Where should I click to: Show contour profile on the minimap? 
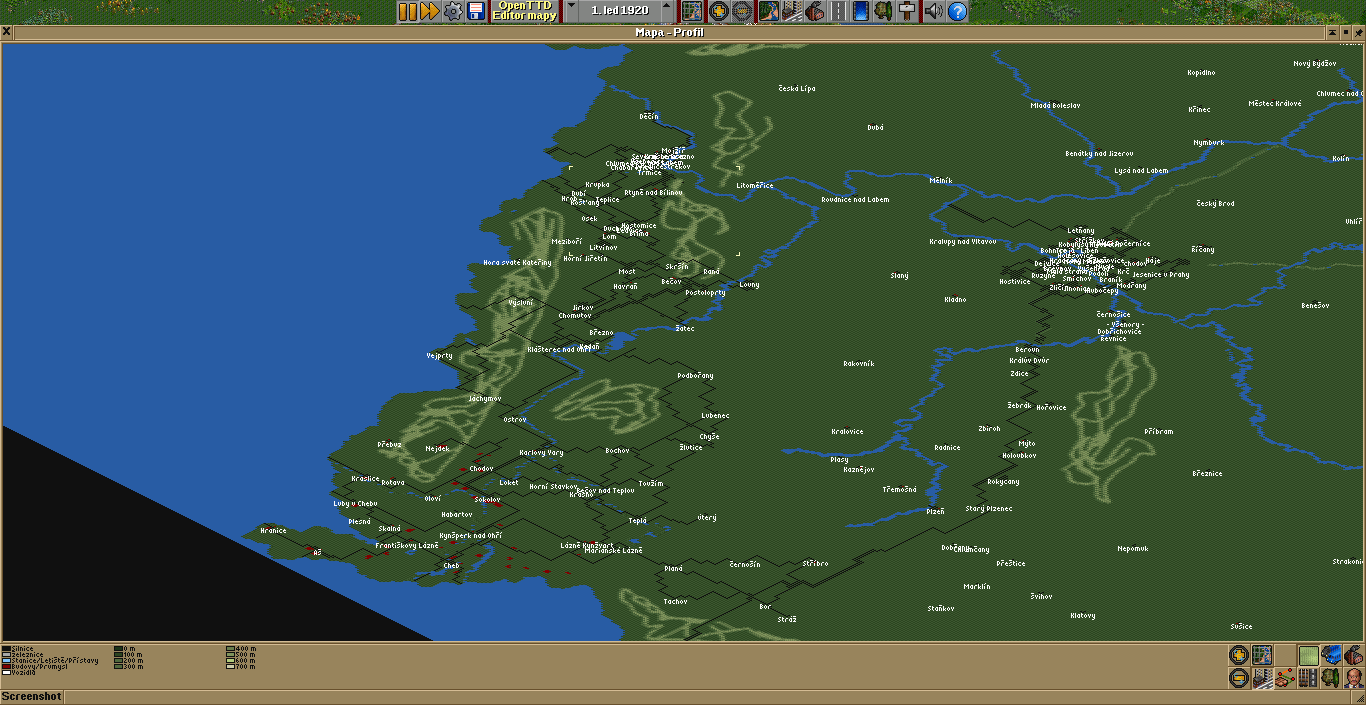1308,655
